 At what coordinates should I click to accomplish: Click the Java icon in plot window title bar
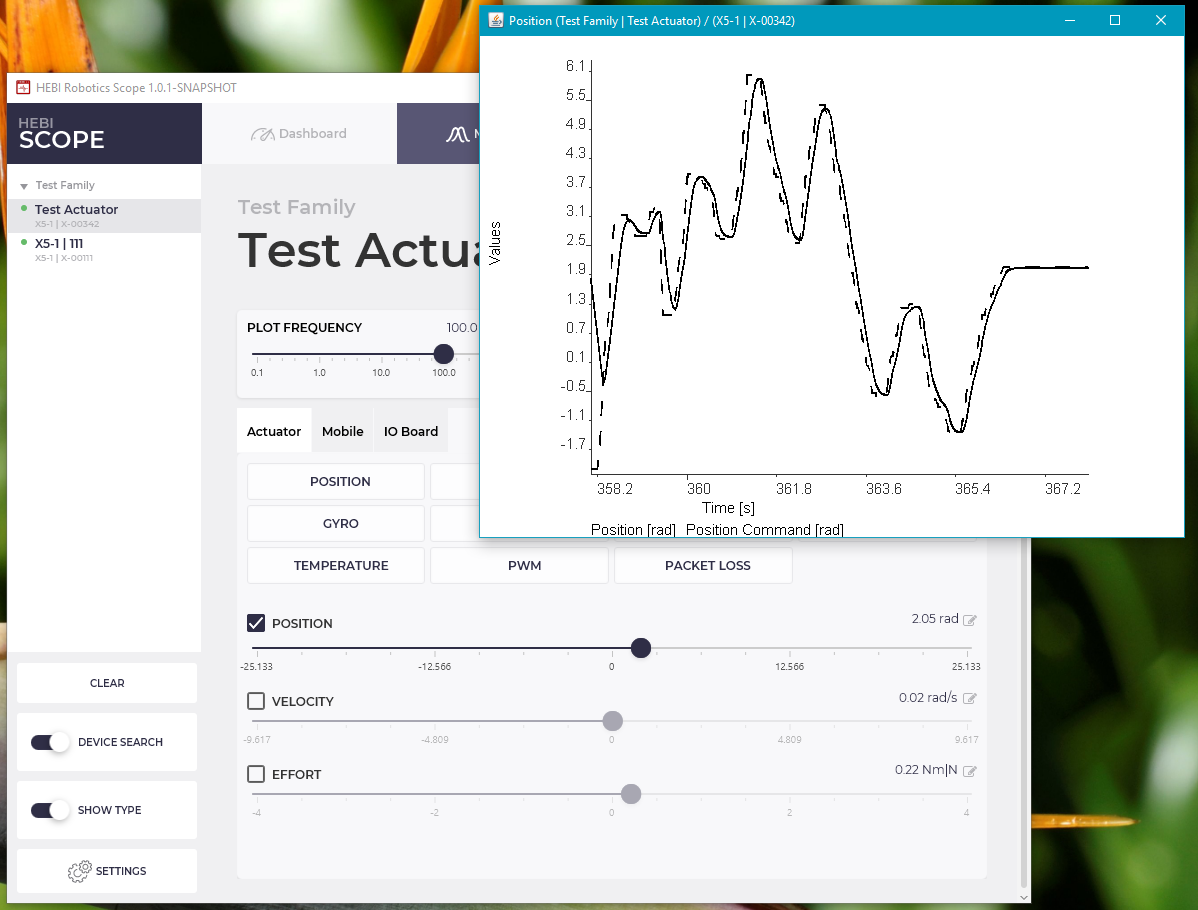495,19
